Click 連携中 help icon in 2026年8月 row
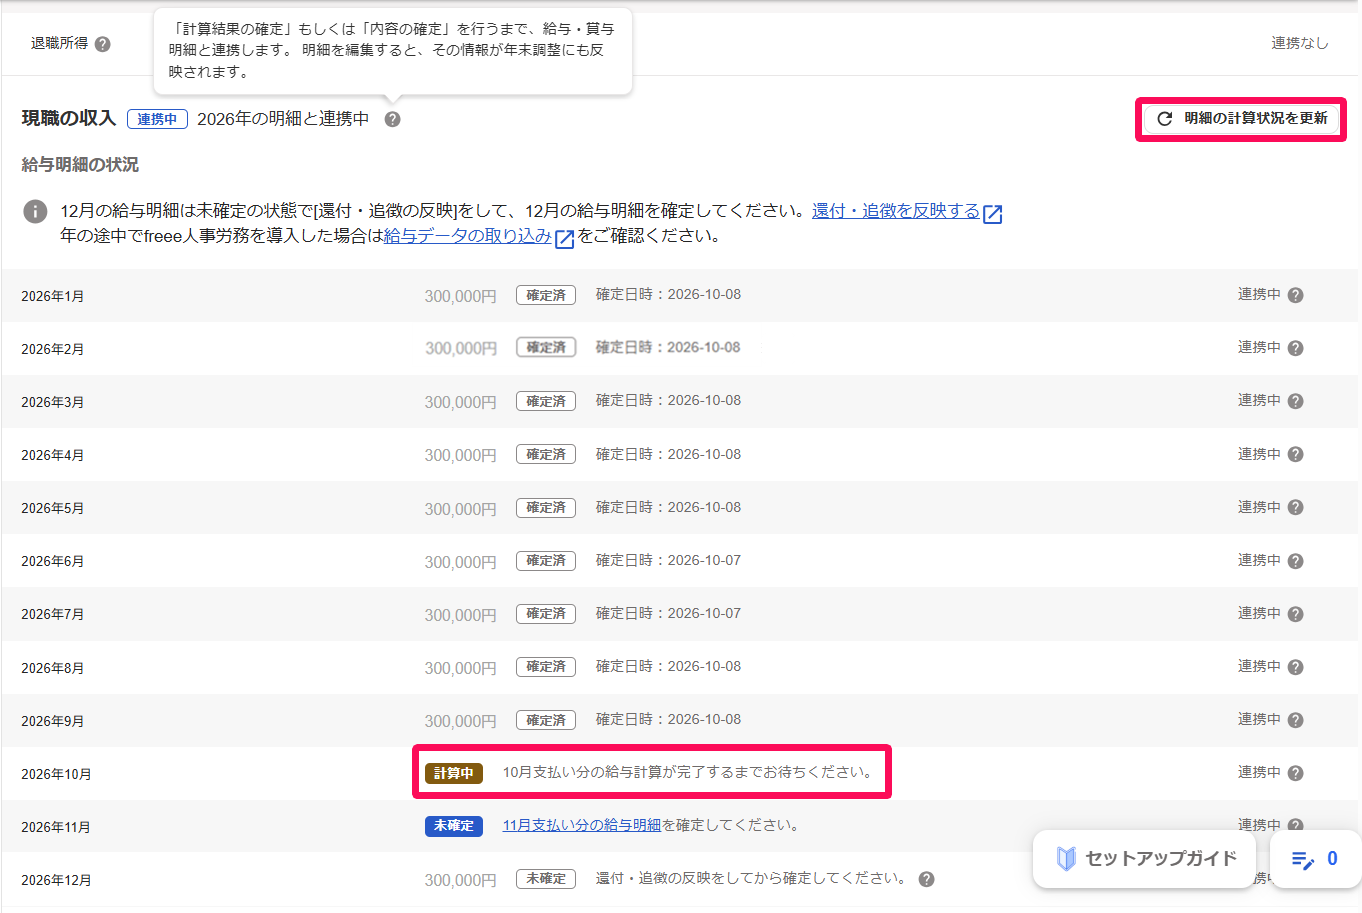The width and height of the screenshot is (1362, 913). click(1295, 667)
